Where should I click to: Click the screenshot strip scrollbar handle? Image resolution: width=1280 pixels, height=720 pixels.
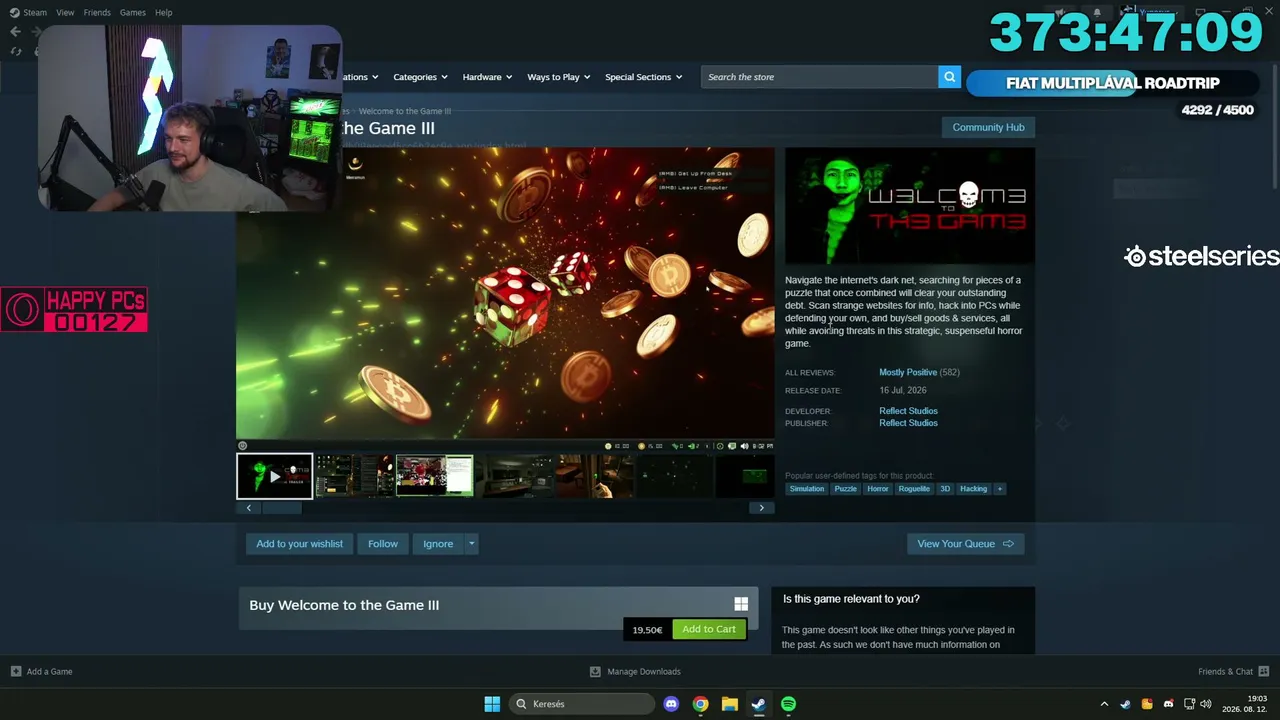point(281,508)
